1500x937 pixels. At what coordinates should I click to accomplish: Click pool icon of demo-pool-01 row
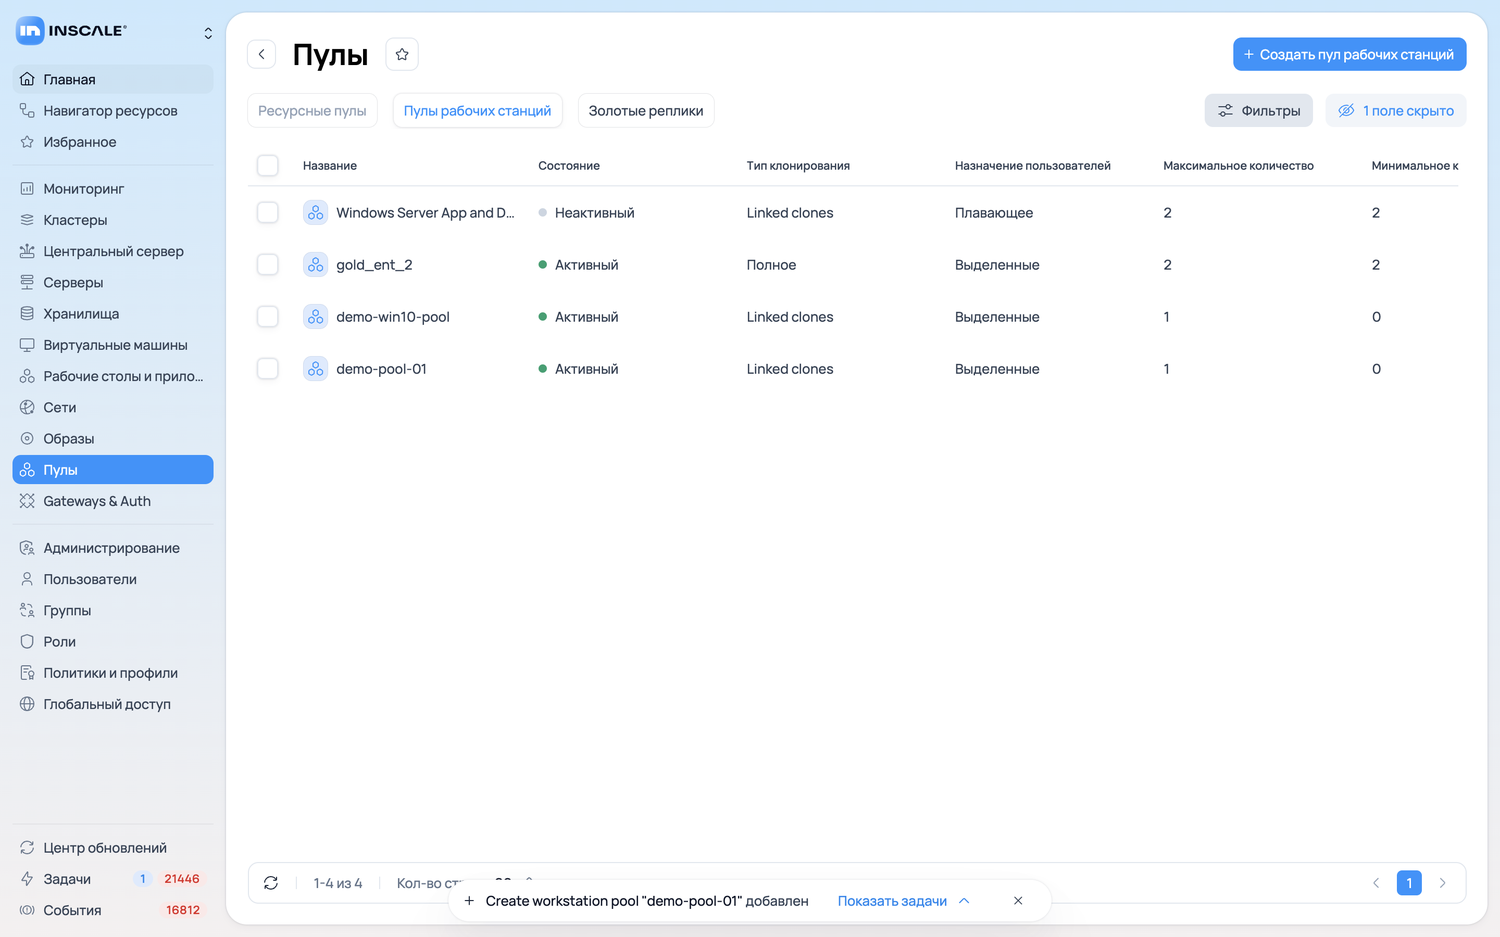pyautogui.click(x=316, y=369)
